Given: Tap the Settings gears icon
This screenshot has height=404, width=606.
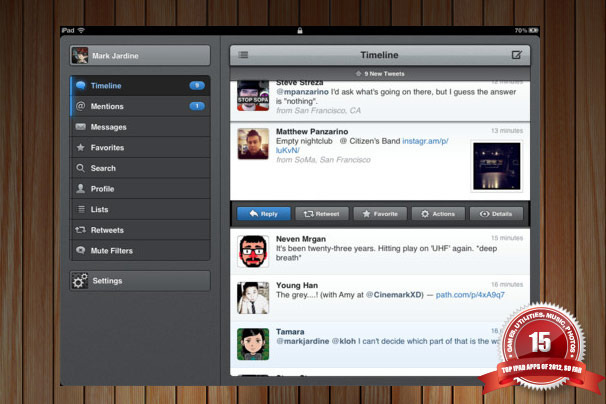Looking at the screenshot, I should click(80, 281).
